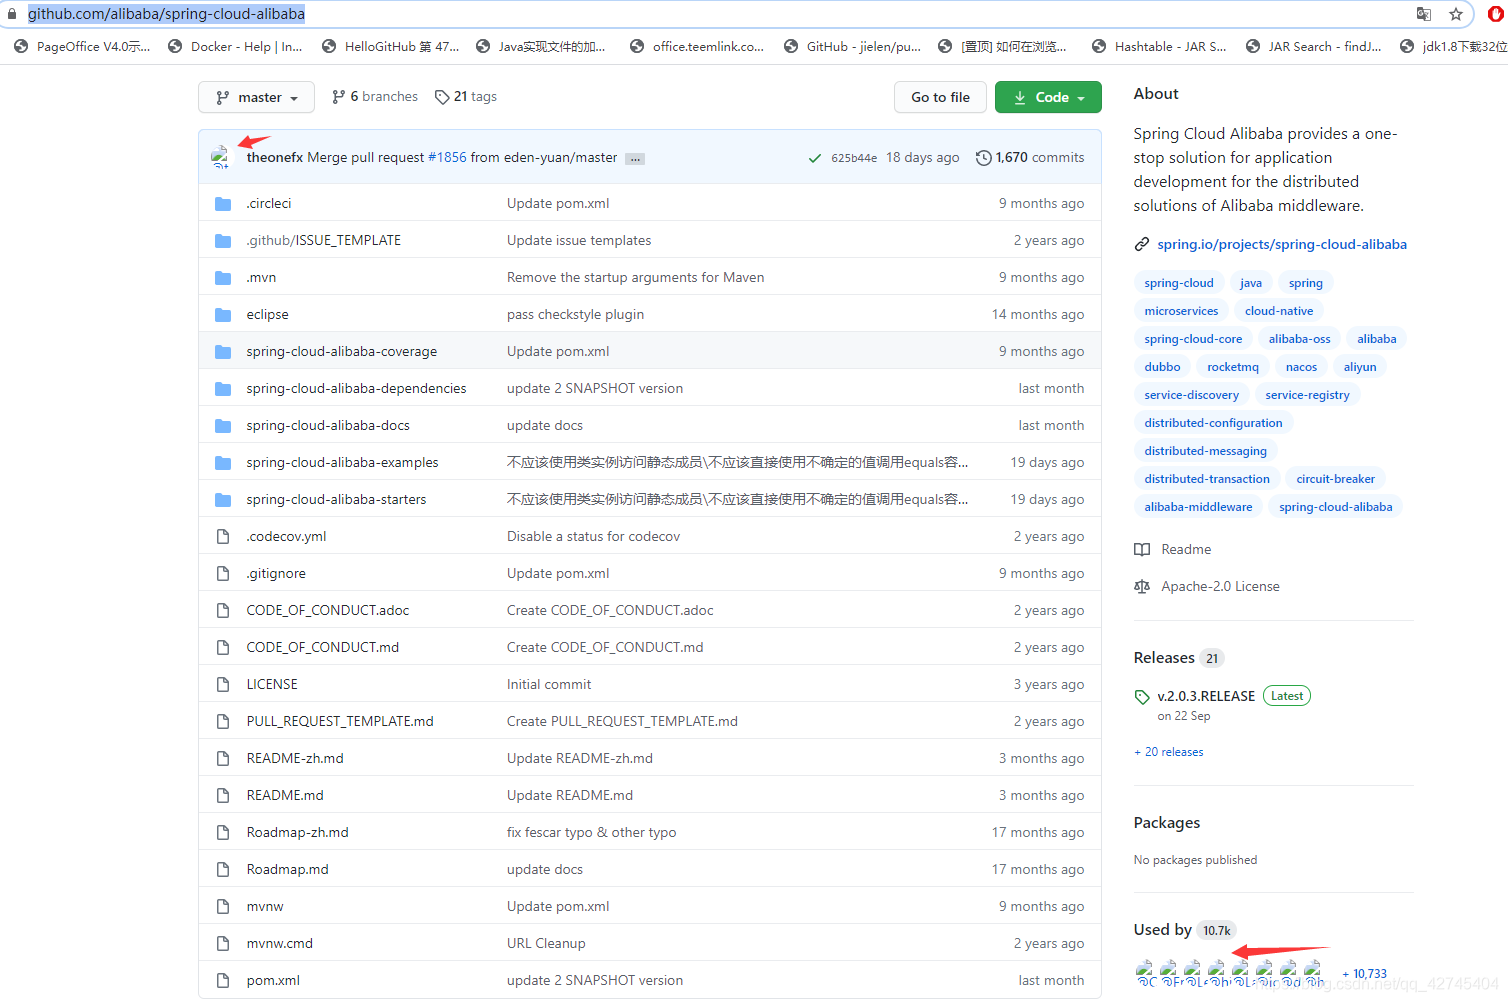Click the 6 branches link
The height and width of the screenshot is (1002, 1508).
(x=375, y=97)
